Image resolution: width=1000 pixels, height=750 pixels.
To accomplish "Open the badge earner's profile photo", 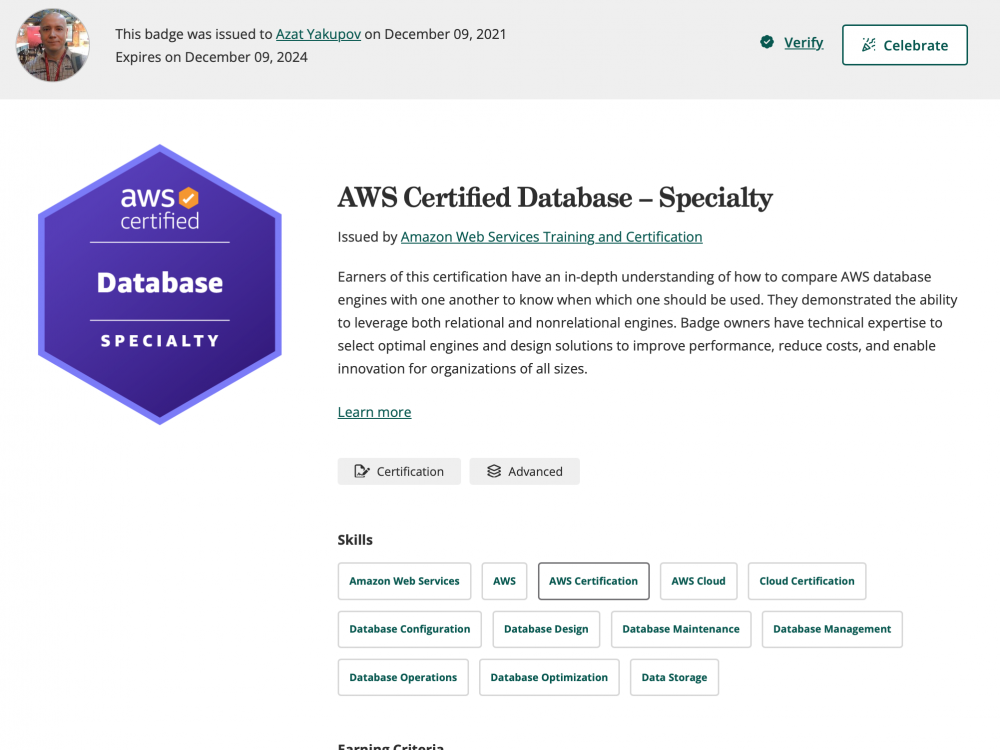I will 53,45.
